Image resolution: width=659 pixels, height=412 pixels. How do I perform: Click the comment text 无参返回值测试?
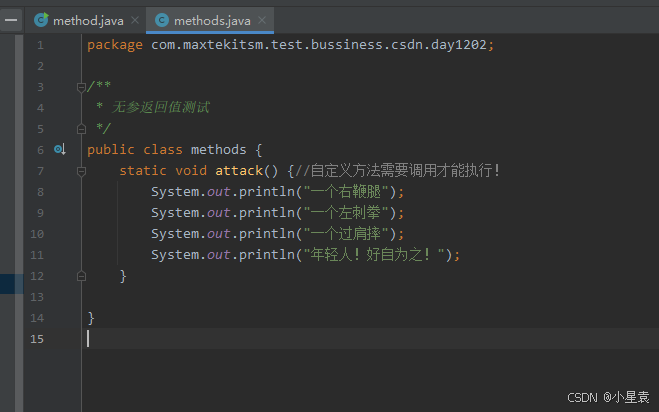click(161, 108)
